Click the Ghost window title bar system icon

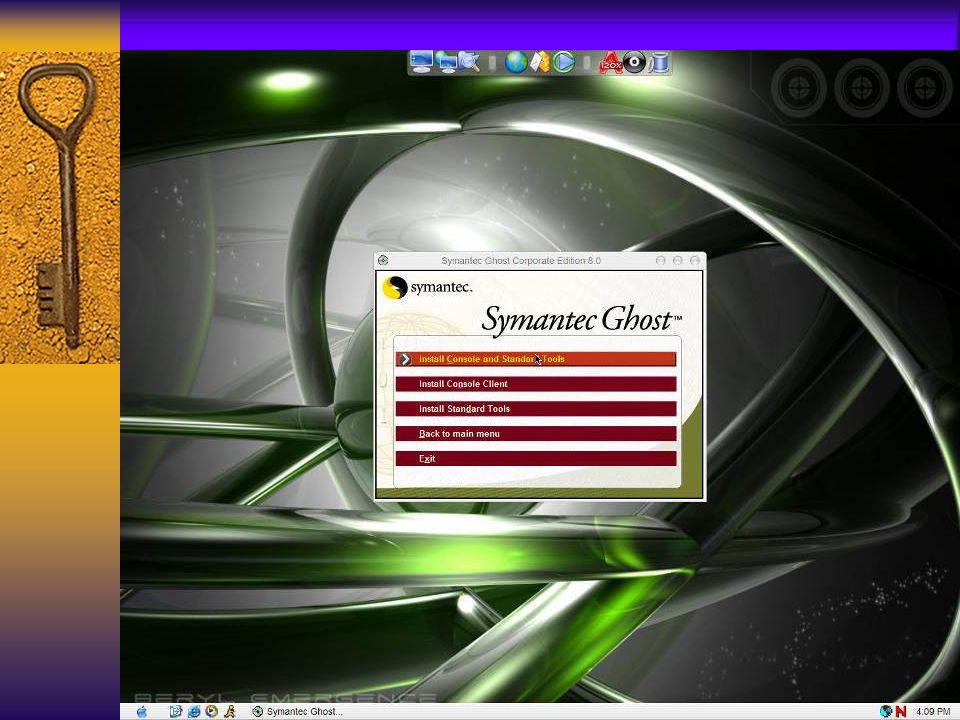coord(383,260)
